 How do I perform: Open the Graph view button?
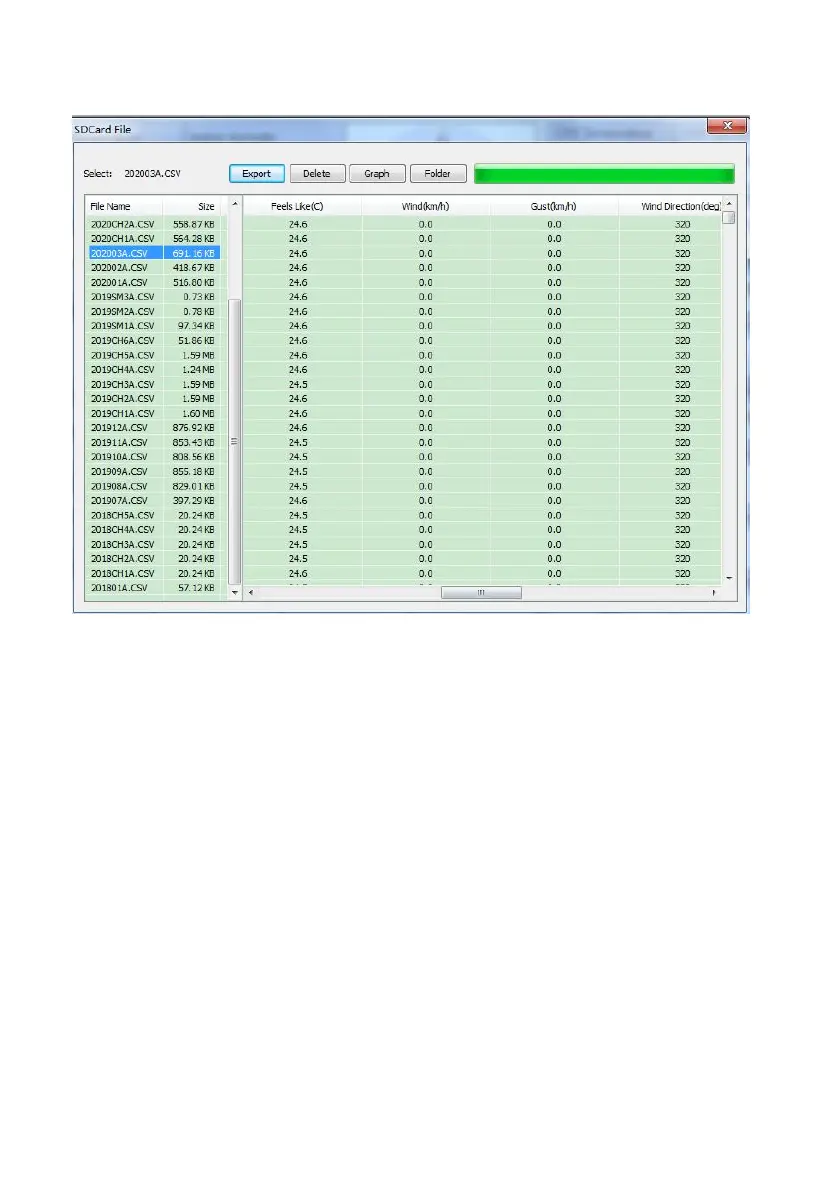point(377,173)
